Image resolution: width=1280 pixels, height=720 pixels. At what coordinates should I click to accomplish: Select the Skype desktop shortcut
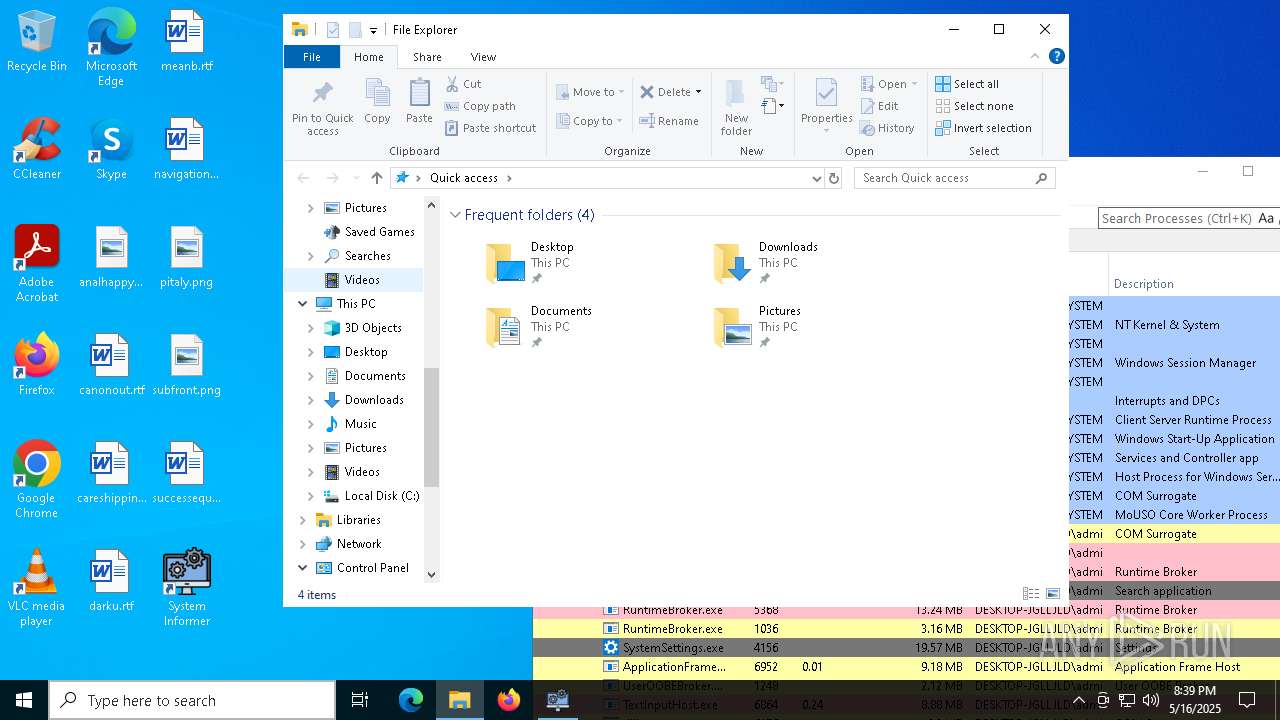(111, 149)
